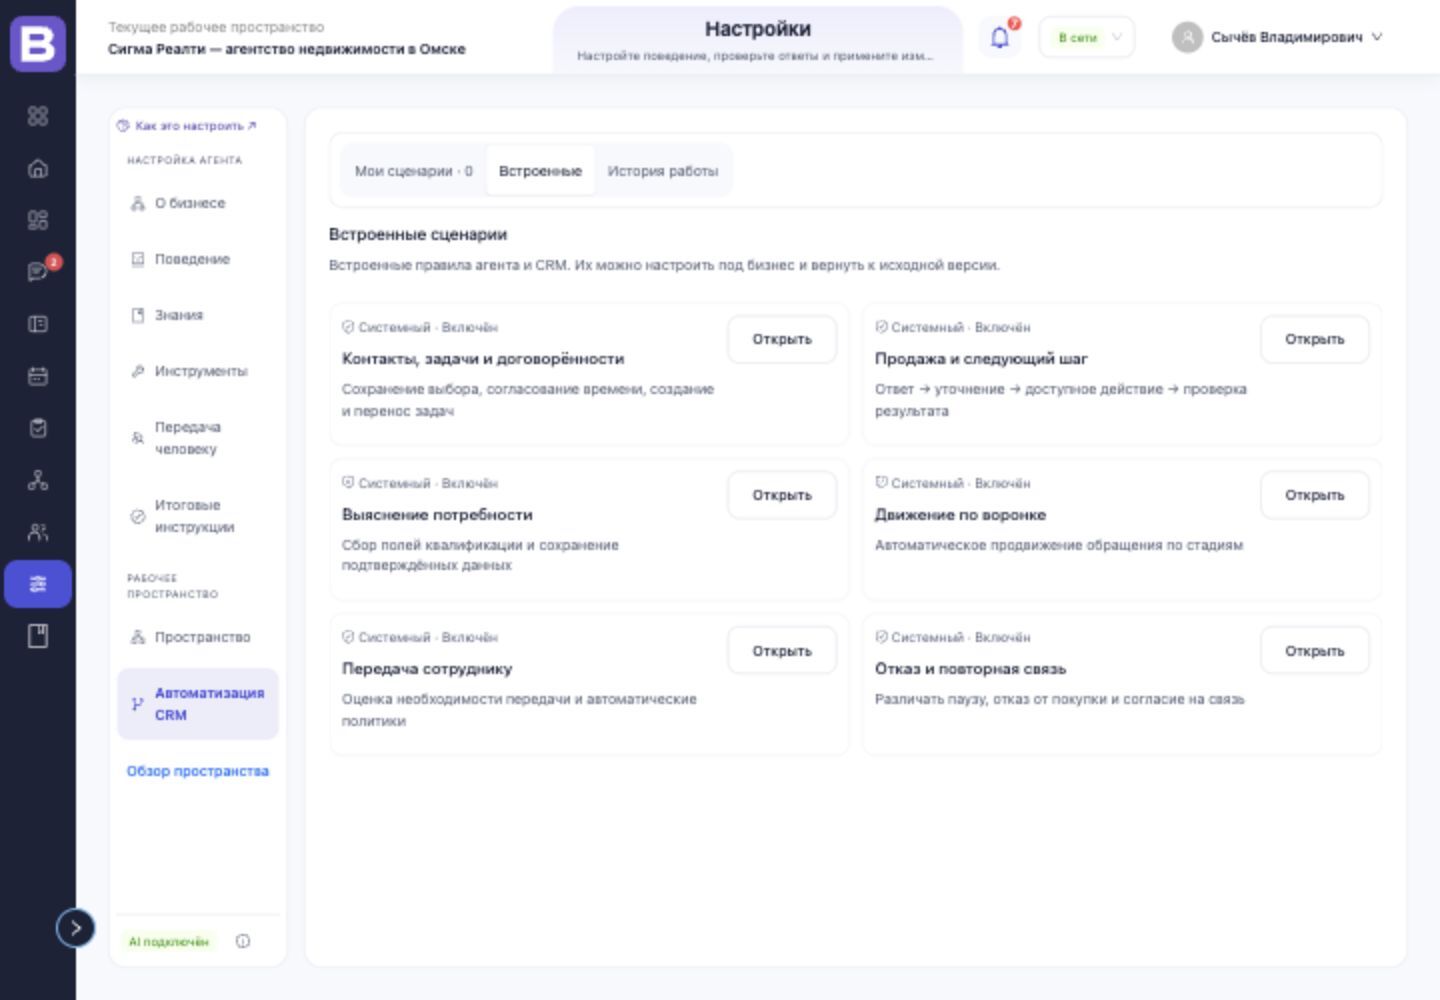1440x1000 pixels.
Task: Open the Передача сотруднику scenario
Action: point(782,651)
